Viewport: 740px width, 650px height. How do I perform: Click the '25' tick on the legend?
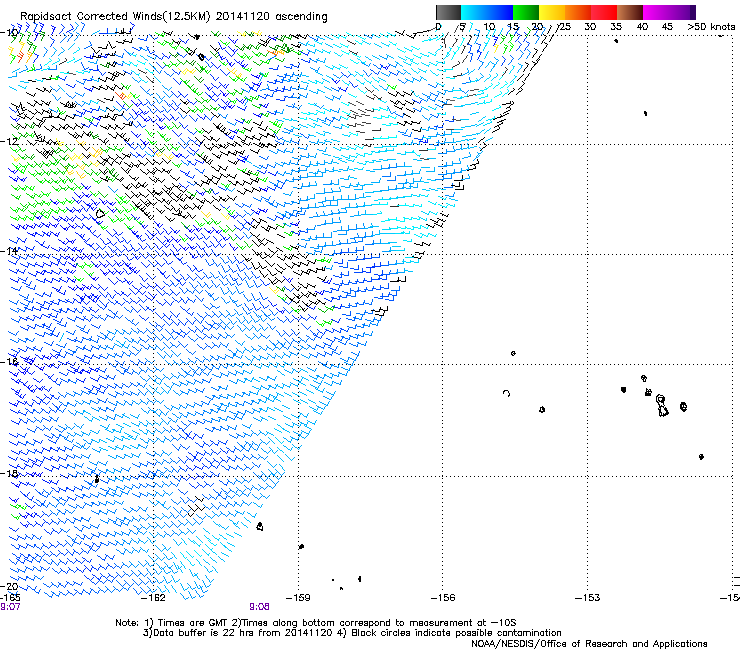click(565, 27)
